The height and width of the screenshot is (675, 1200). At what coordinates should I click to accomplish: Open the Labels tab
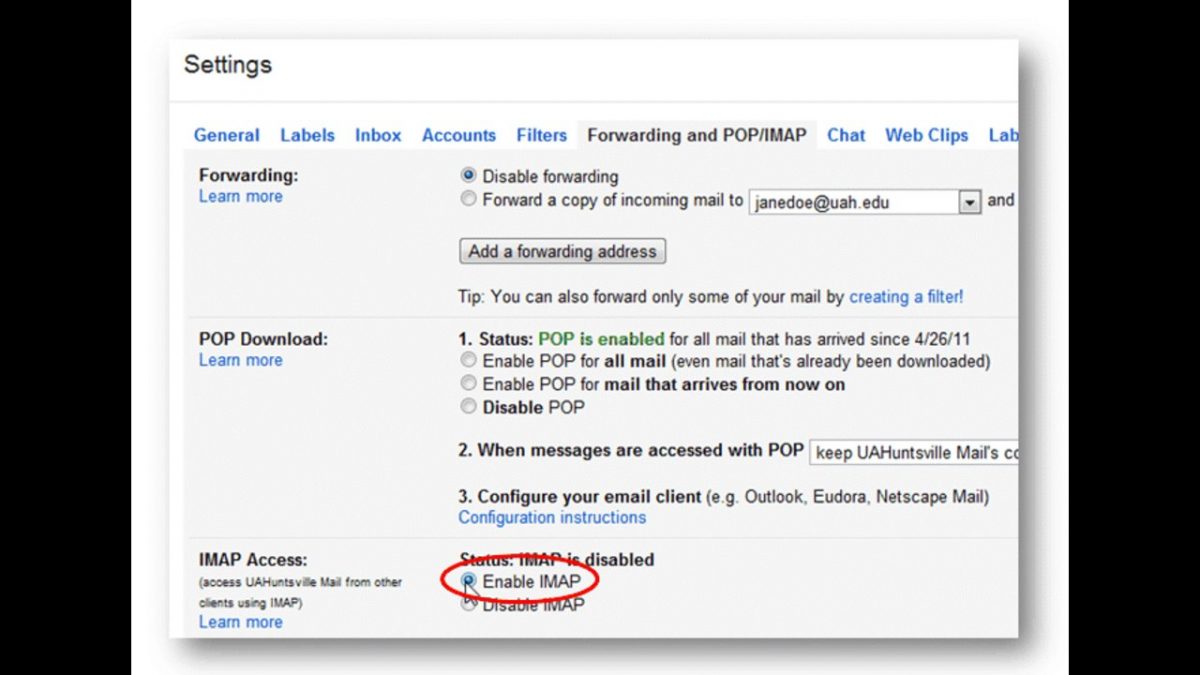point(307,135)
